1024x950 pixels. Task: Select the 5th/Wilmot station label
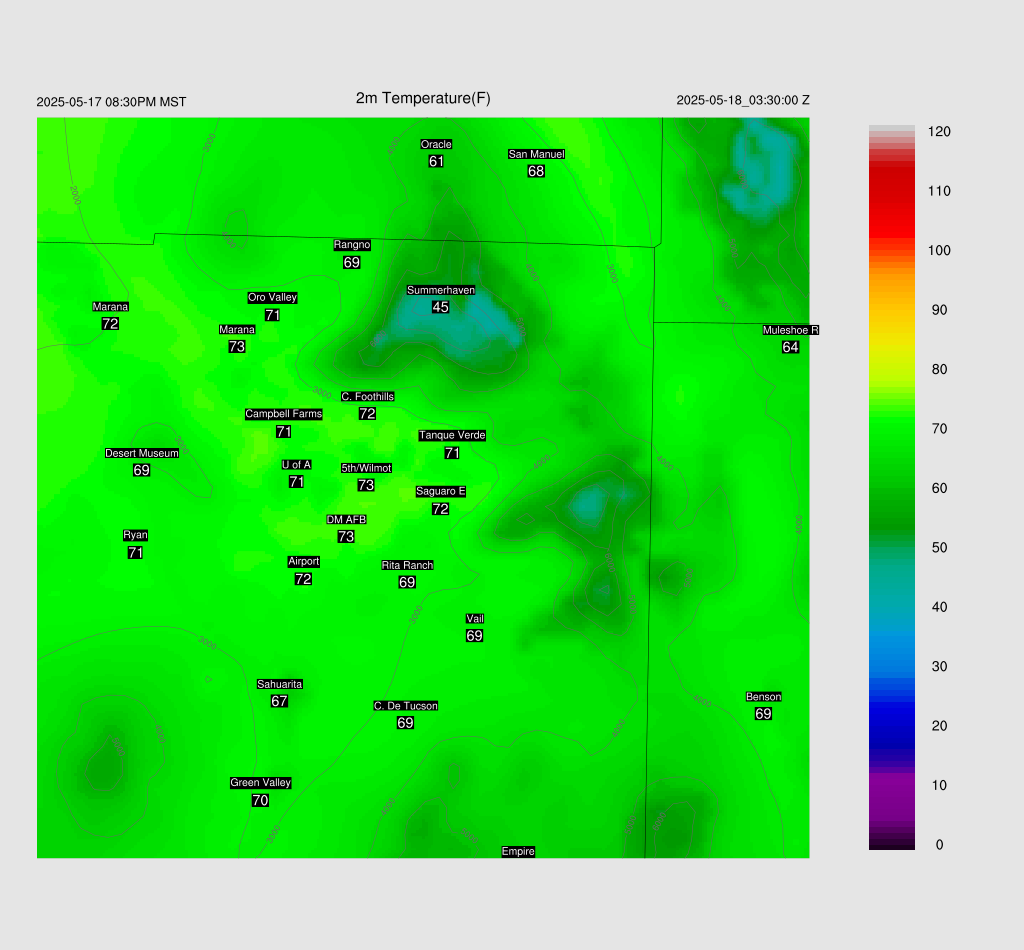[366, 468]
